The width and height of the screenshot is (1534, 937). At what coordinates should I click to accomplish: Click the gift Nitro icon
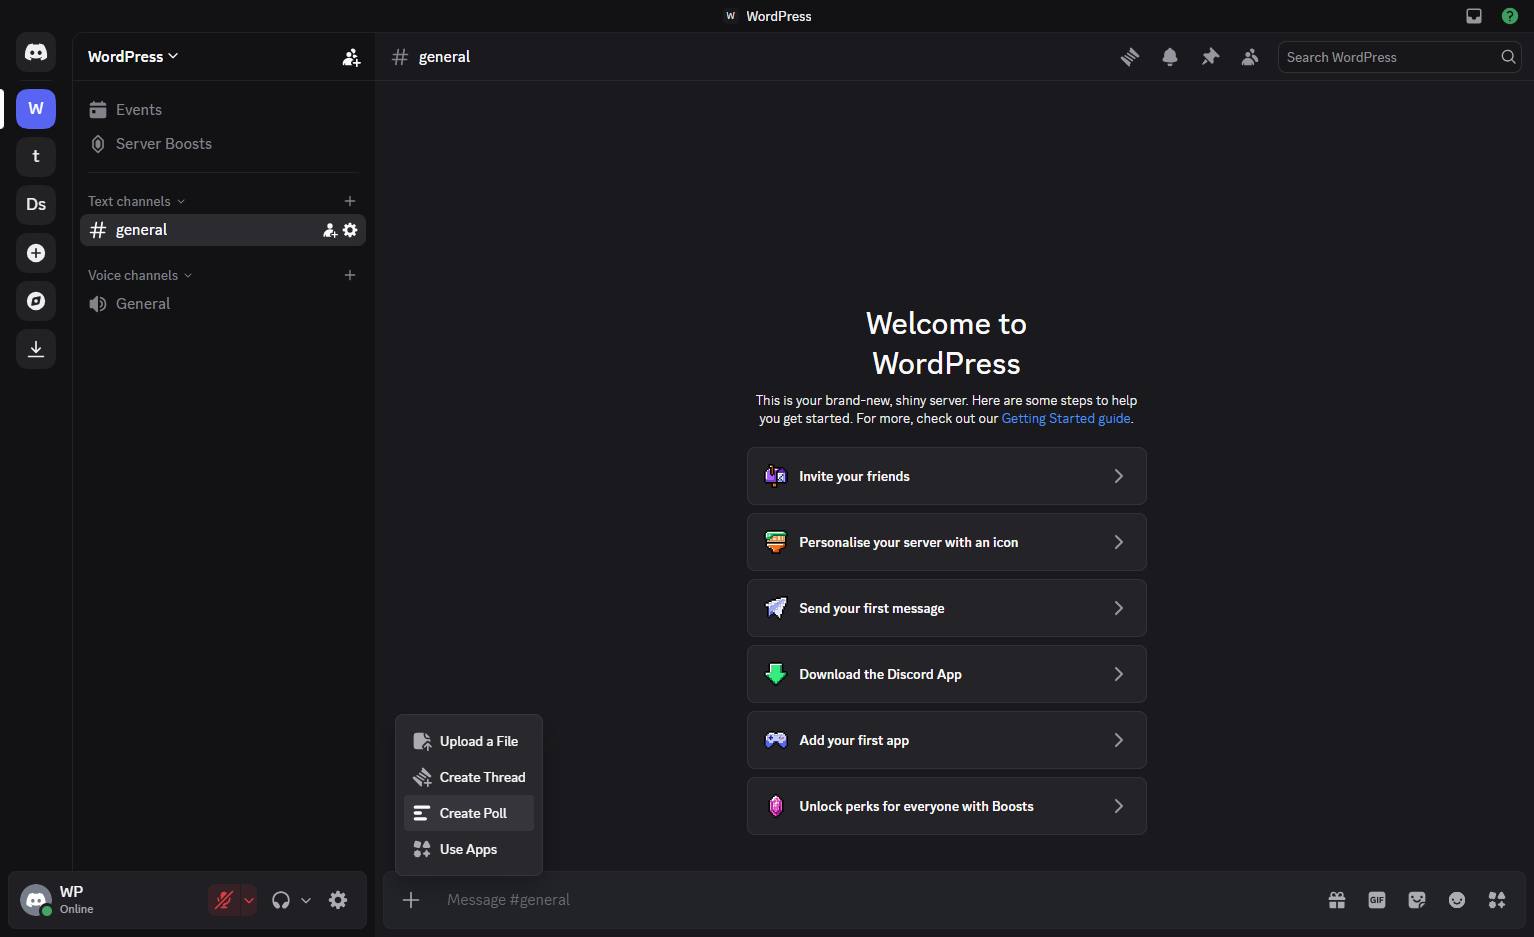click(1337, 900)
